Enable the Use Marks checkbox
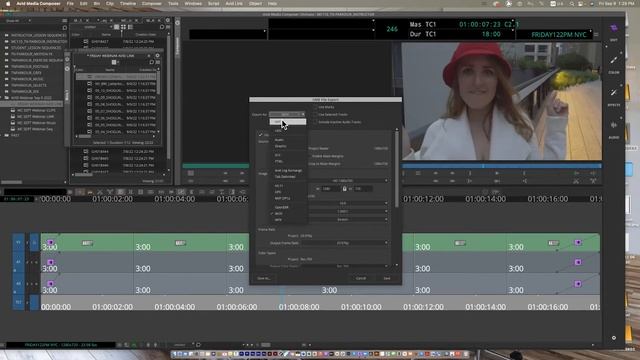The width and height of the screenshot is (640, 360). pos(315,107)
